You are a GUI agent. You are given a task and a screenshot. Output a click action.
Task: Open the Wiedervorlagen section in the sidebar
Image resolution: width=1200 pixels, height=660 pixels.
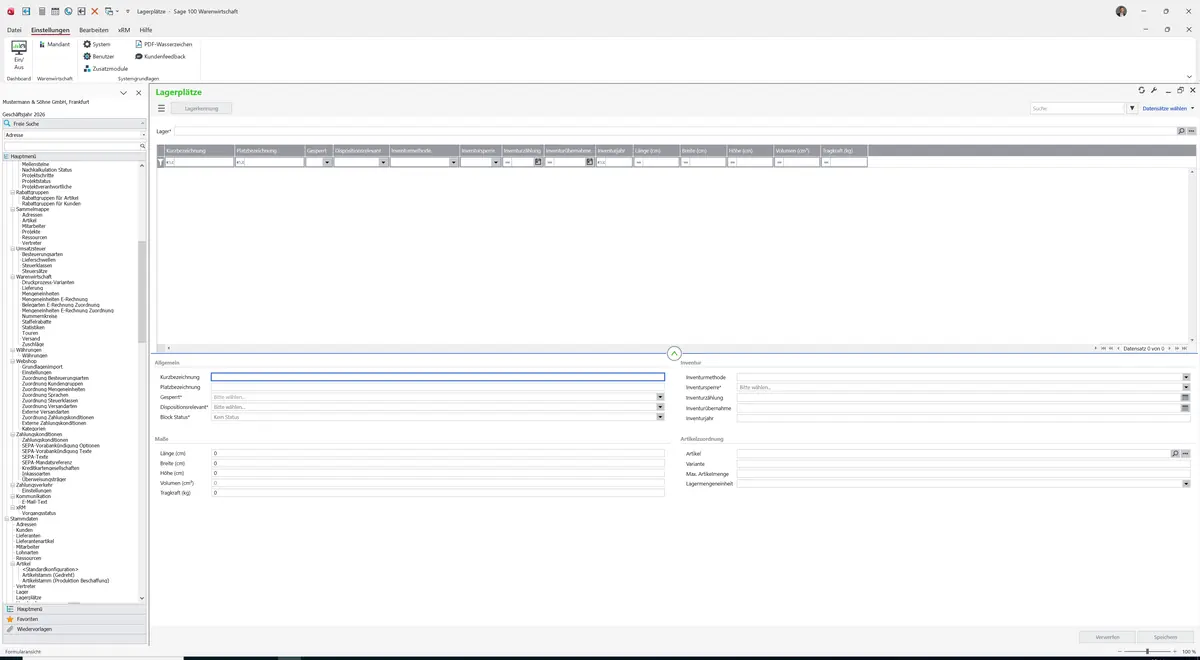coord(74,629)
